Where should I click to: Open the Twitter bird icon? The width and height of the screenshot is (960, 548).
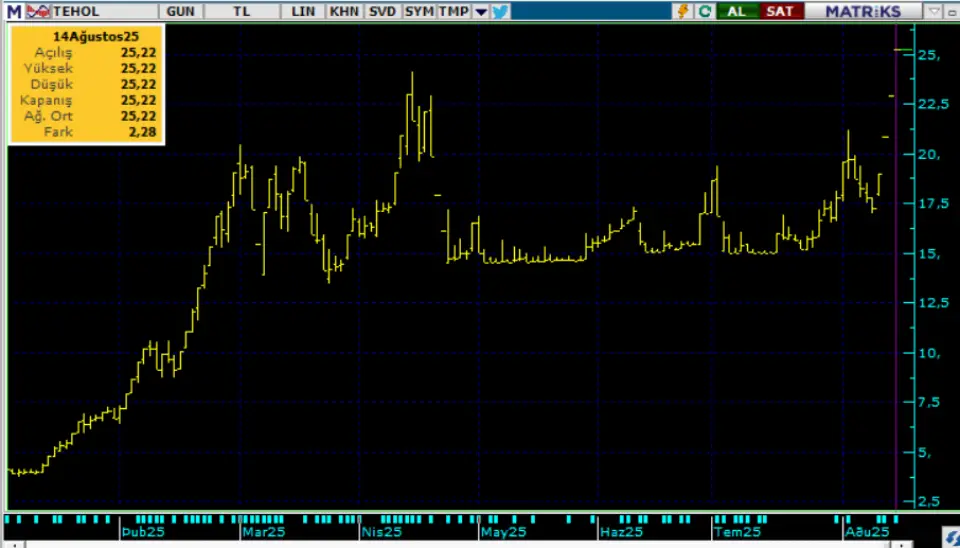coord(500,11)
